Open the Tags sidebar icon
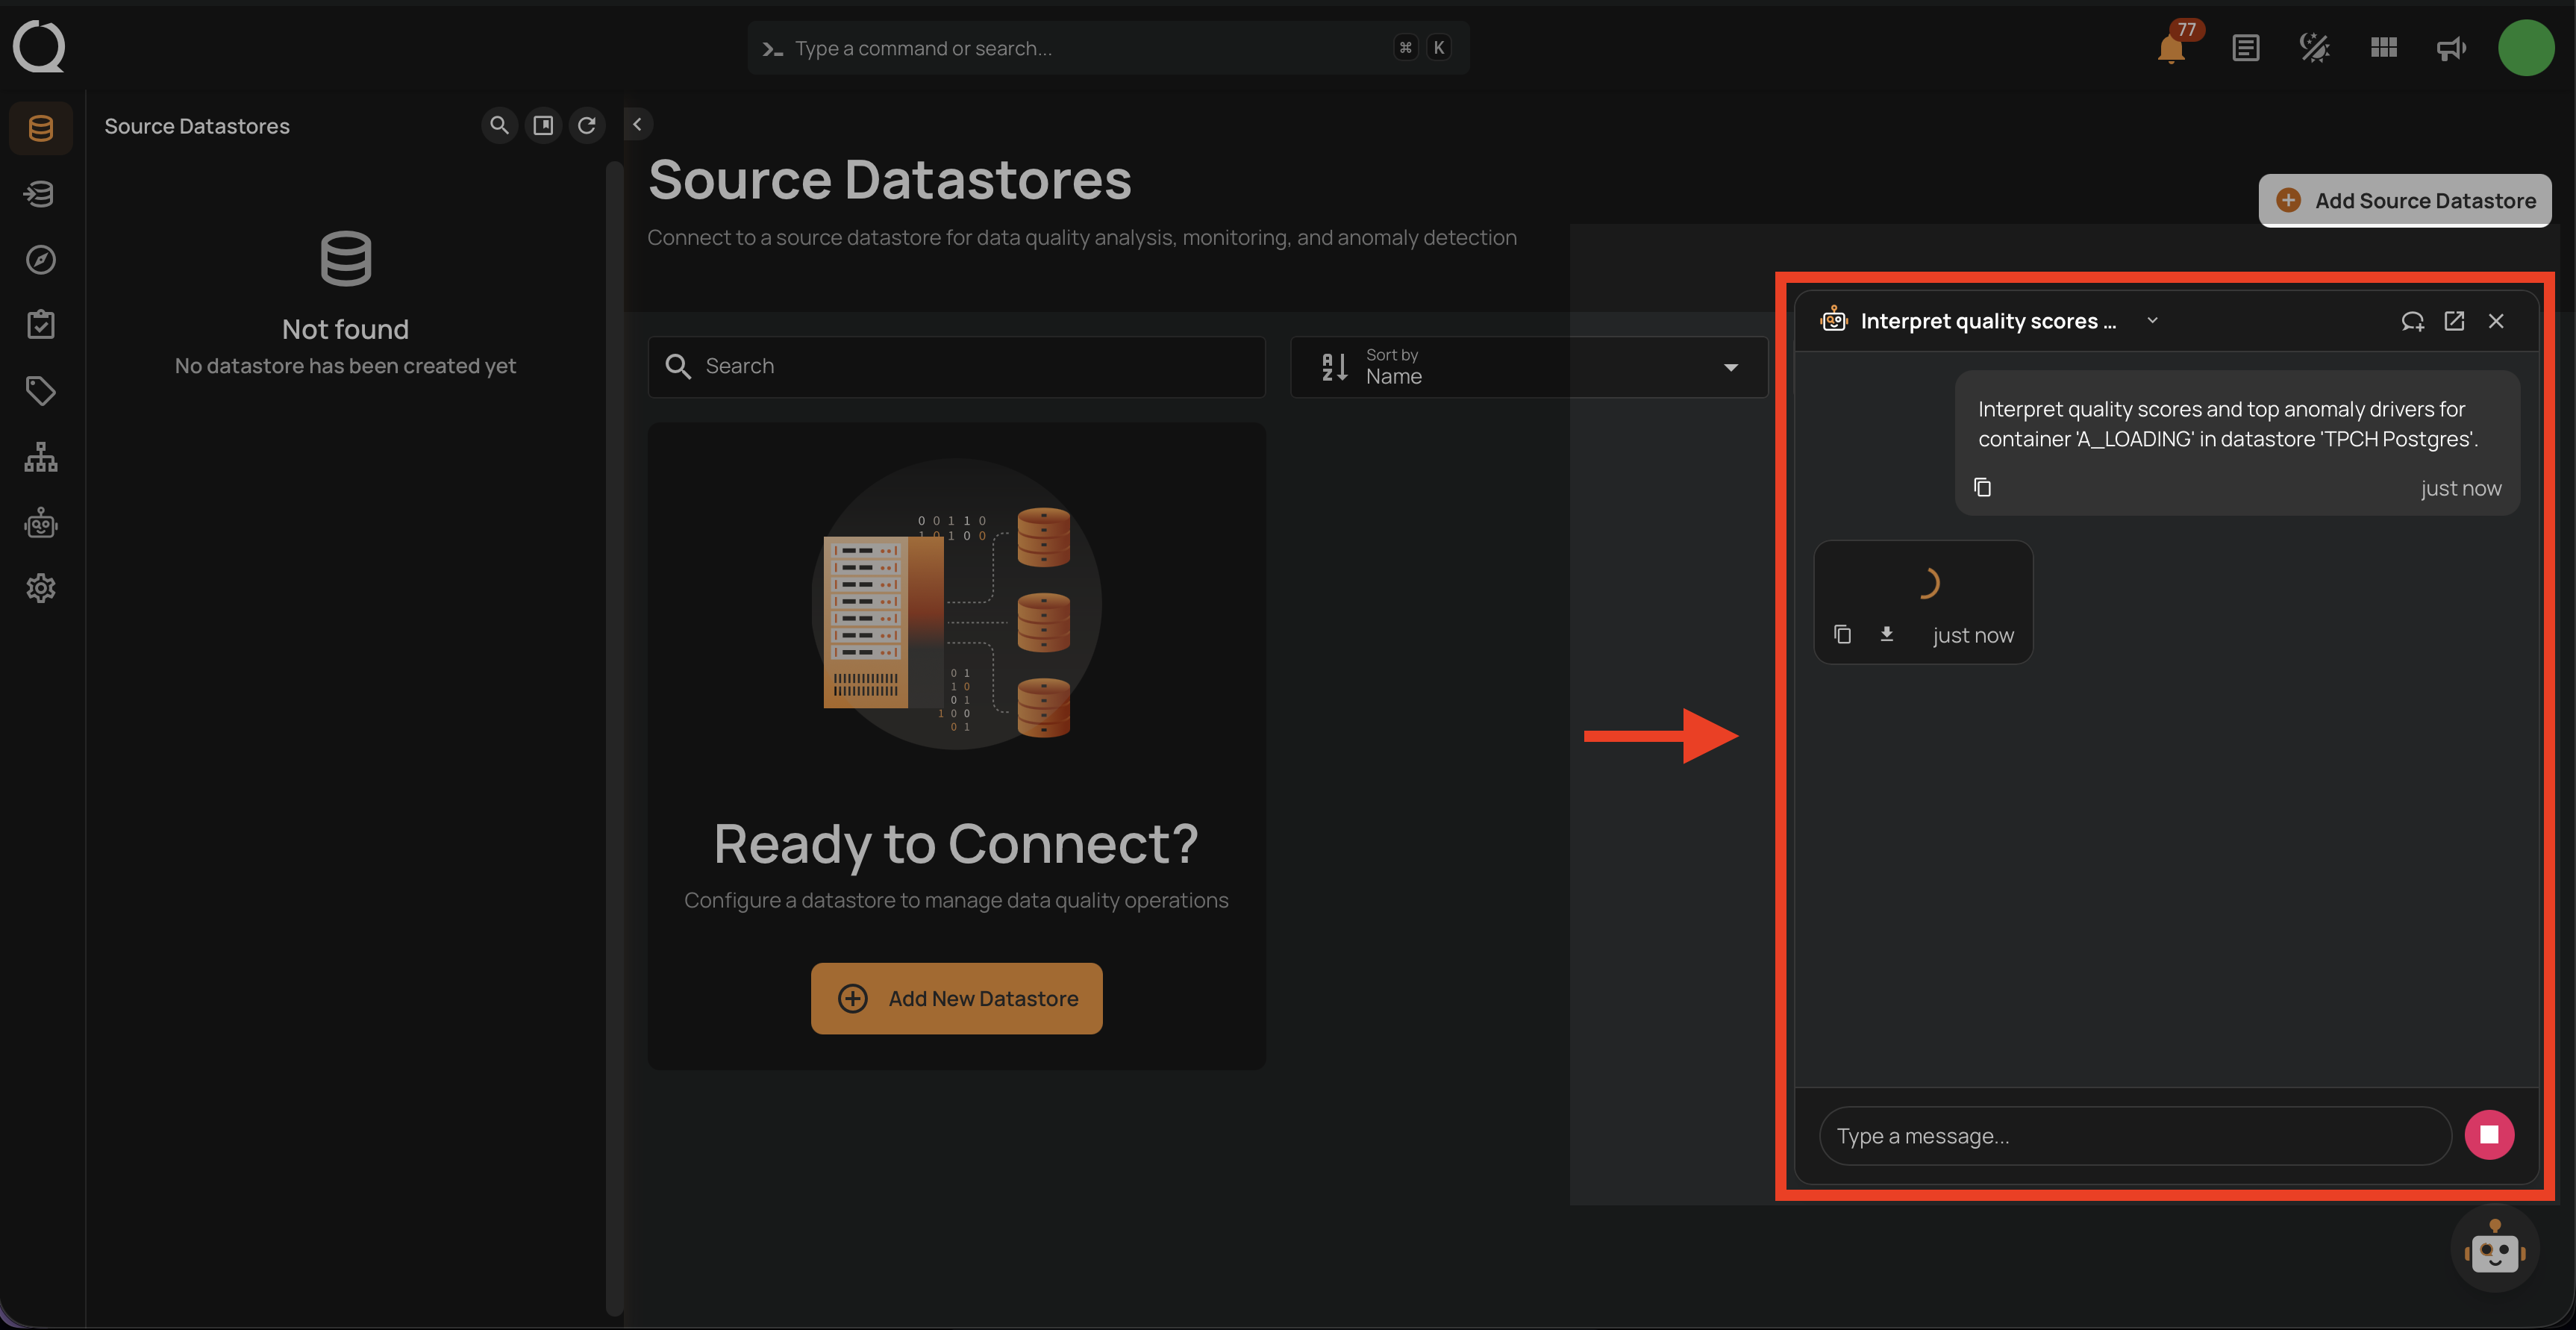2576x1330 pixels. (x=41, y=391)
